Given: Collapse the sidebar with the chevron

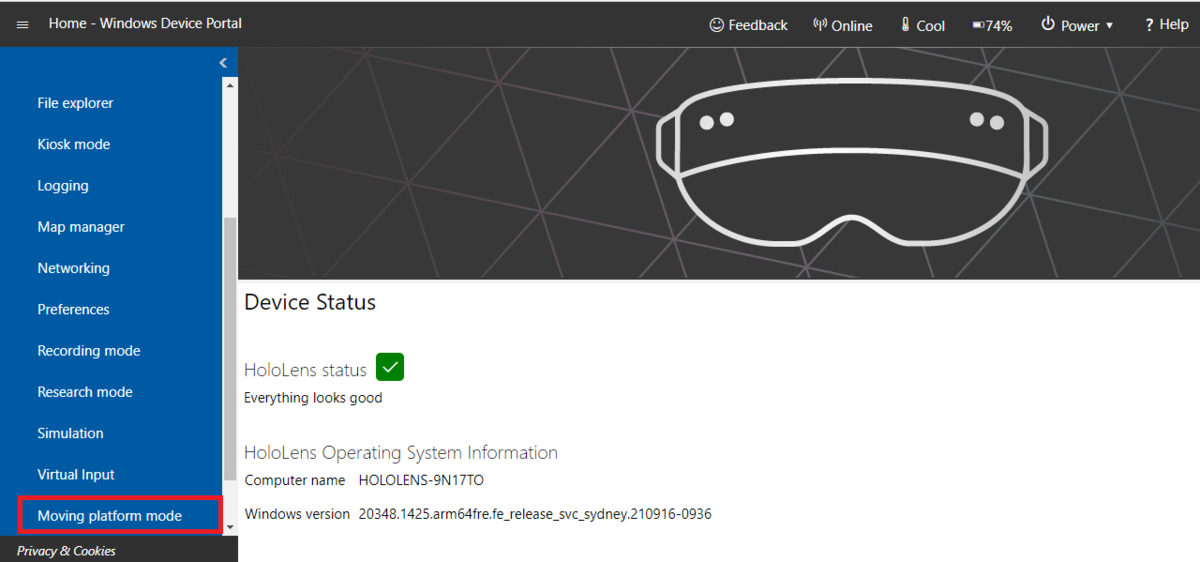Looking at the screenshot, I should [x=223, y=62].
